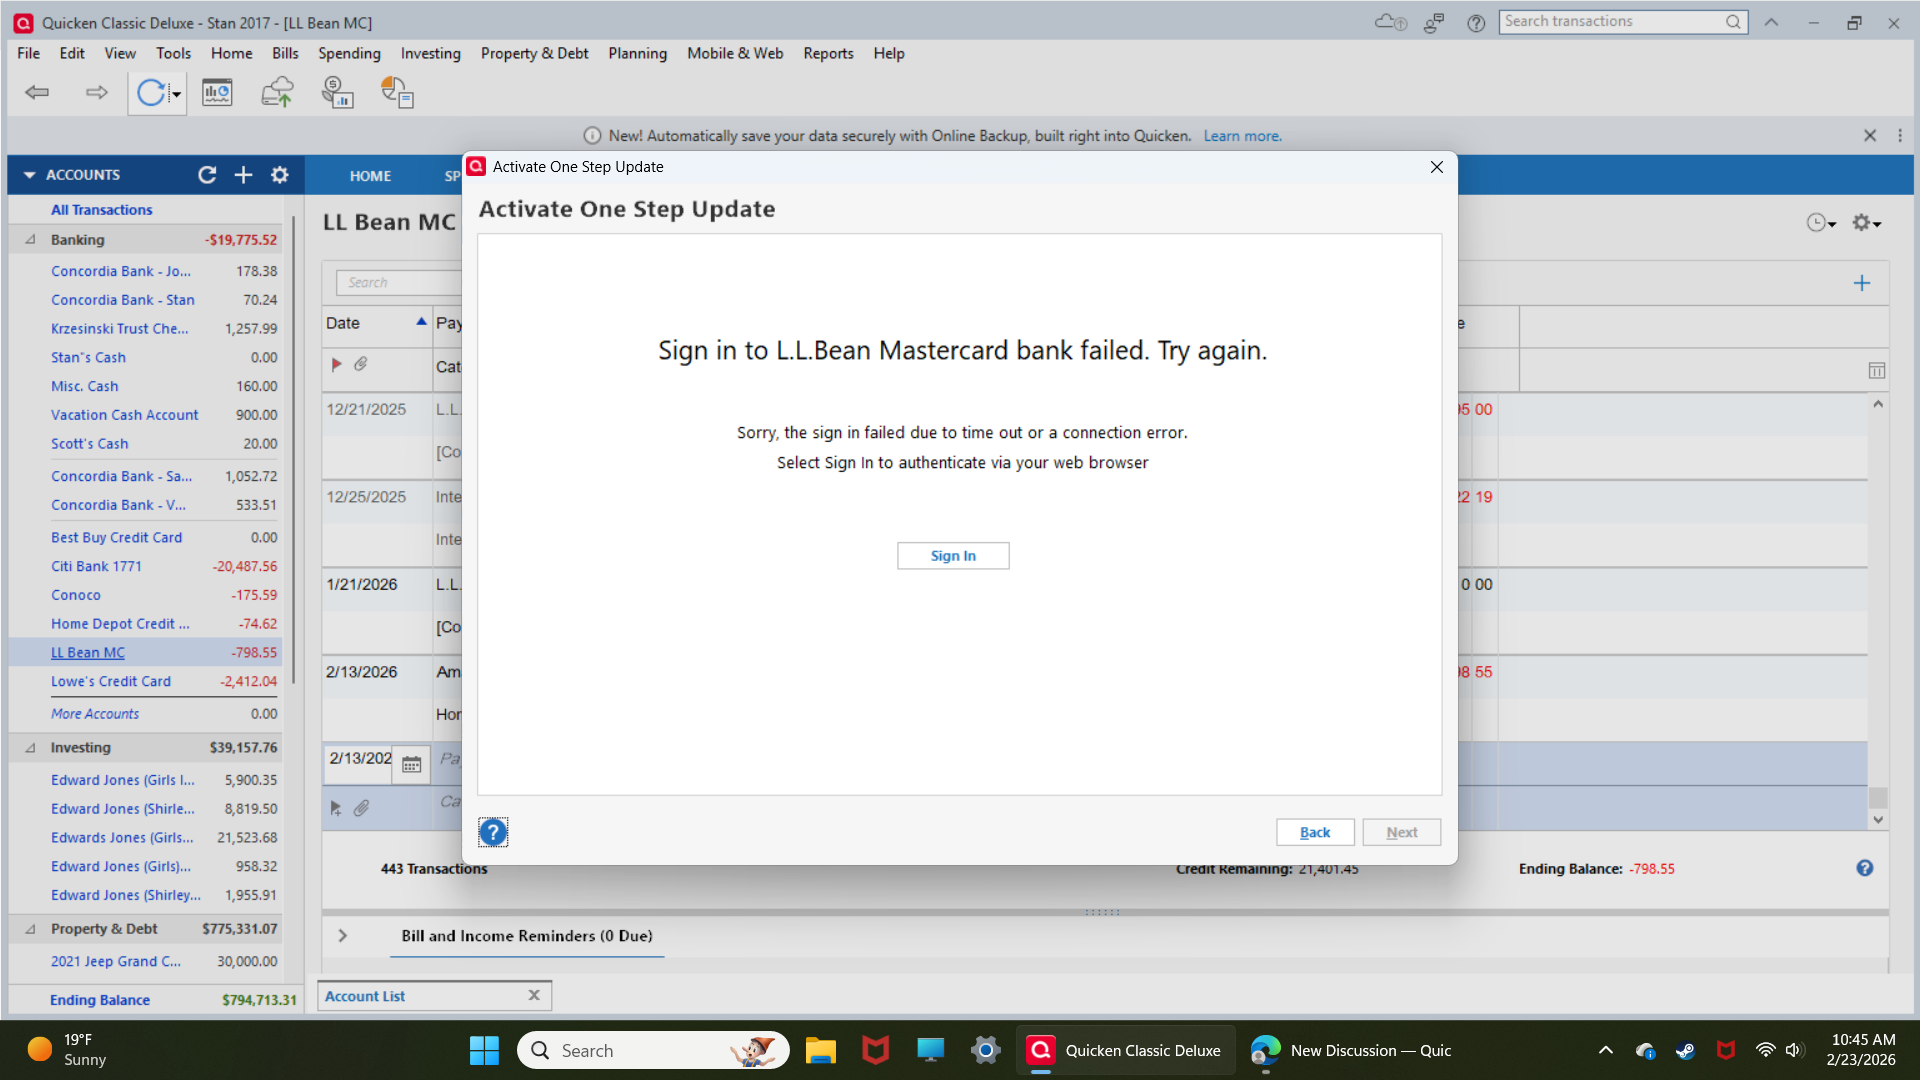1920x1080 pixels.
Task: Open the Accounts panel settings gear icon
Action: click(x=279, y=175)
